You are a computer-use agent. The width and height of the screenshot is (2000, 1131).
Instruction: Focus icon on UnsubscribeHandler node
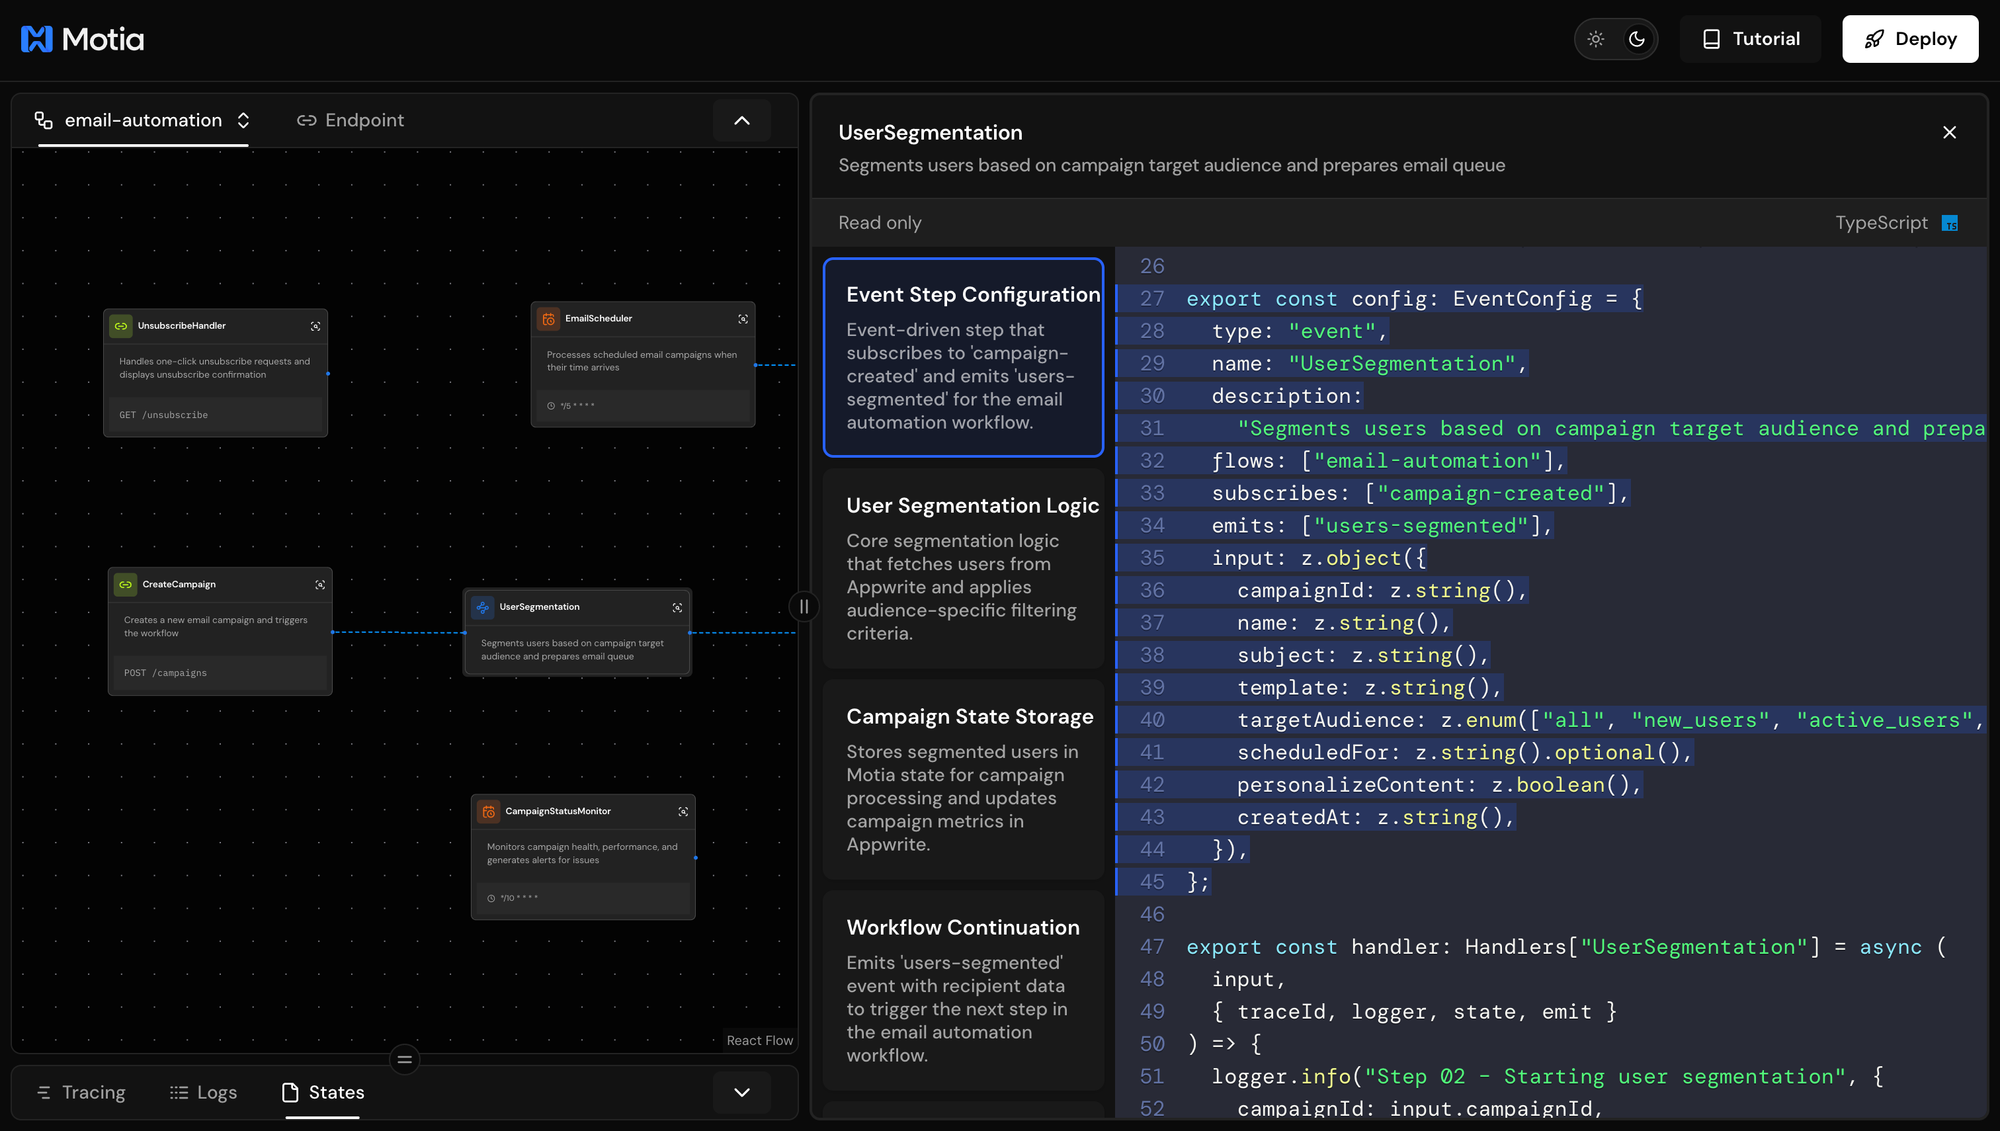coord(316,326)
